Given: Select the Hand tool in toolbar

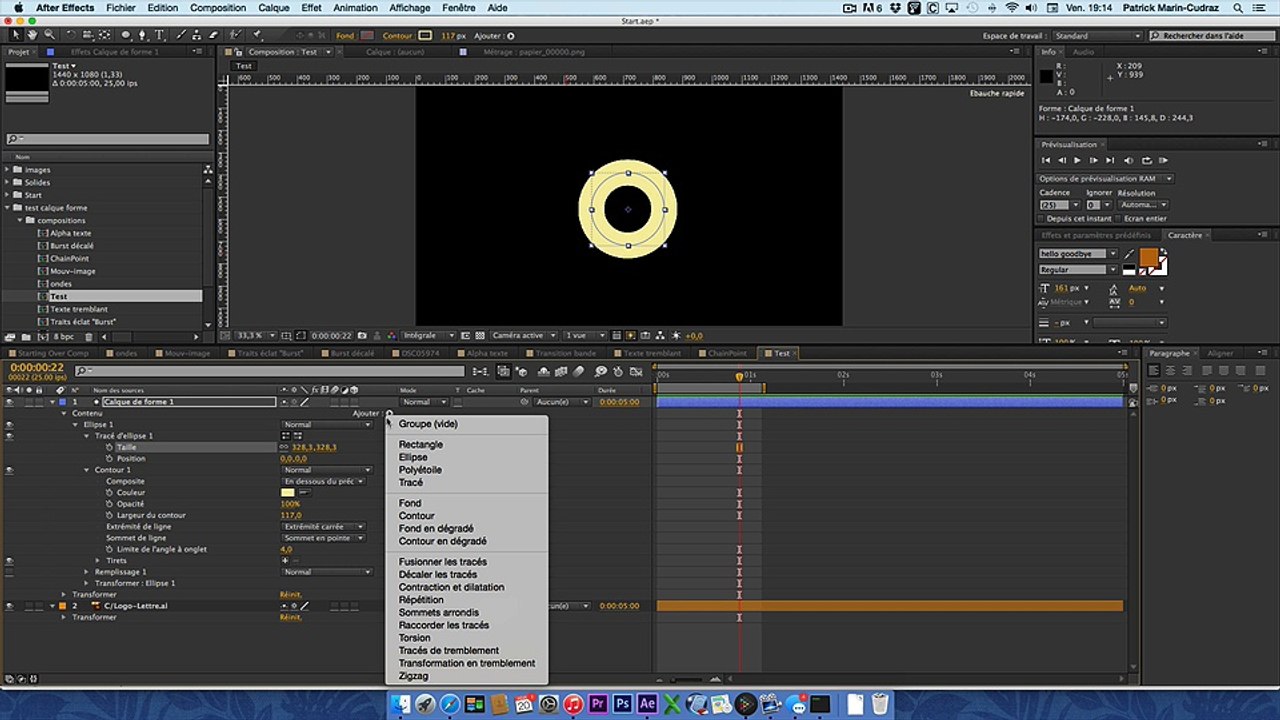Looking at the screenshot, I should [x=34, y=35].
